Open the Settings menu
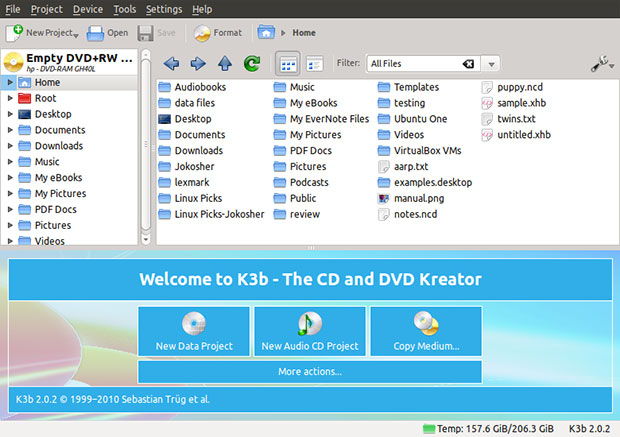Image resolution: width=620 pixels, height=437 pixels. click(x=164, y=9)
